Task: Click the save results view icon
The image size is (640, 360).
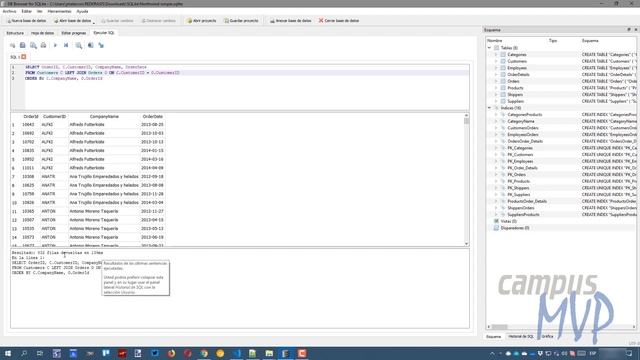Action: [91, 45]
